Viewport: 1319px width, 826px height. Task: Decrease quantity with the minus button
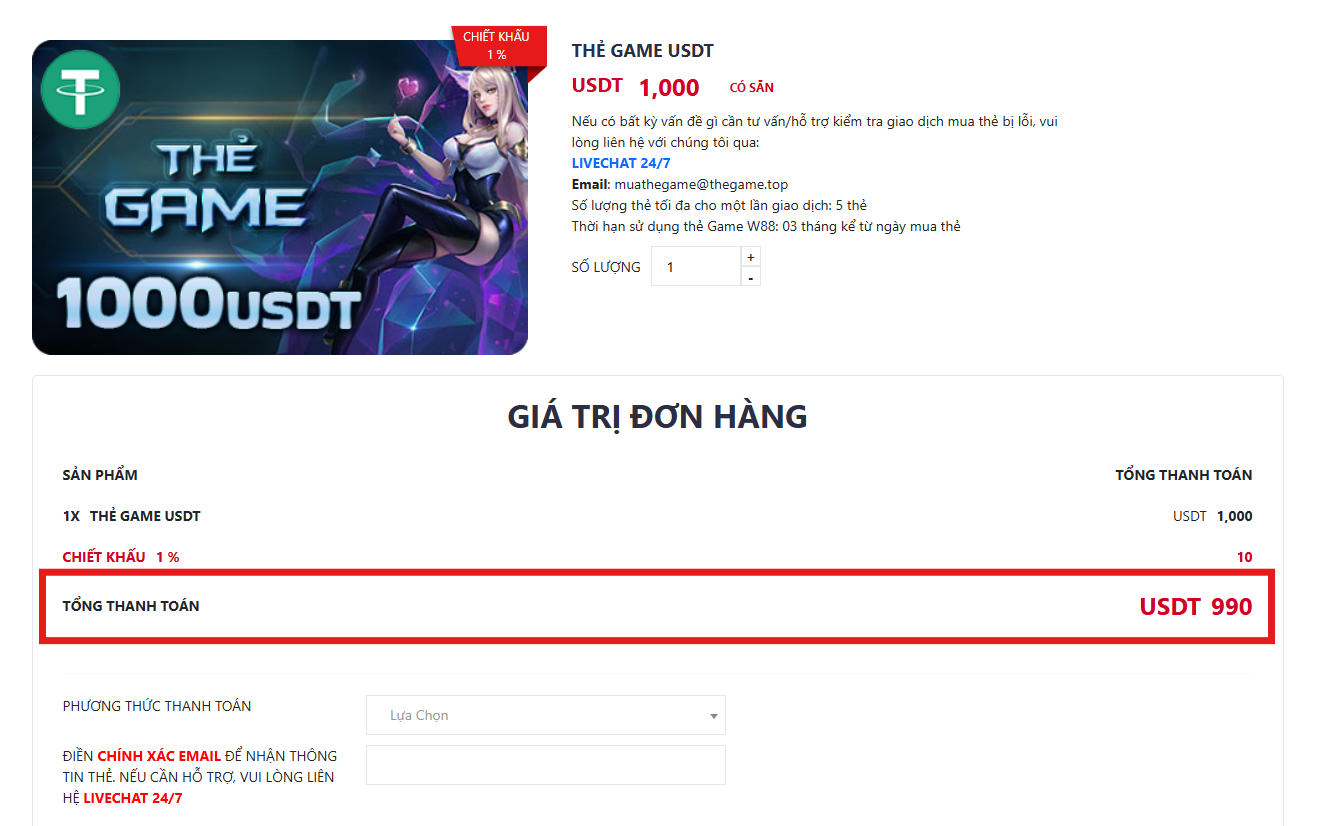pos(751,277)
